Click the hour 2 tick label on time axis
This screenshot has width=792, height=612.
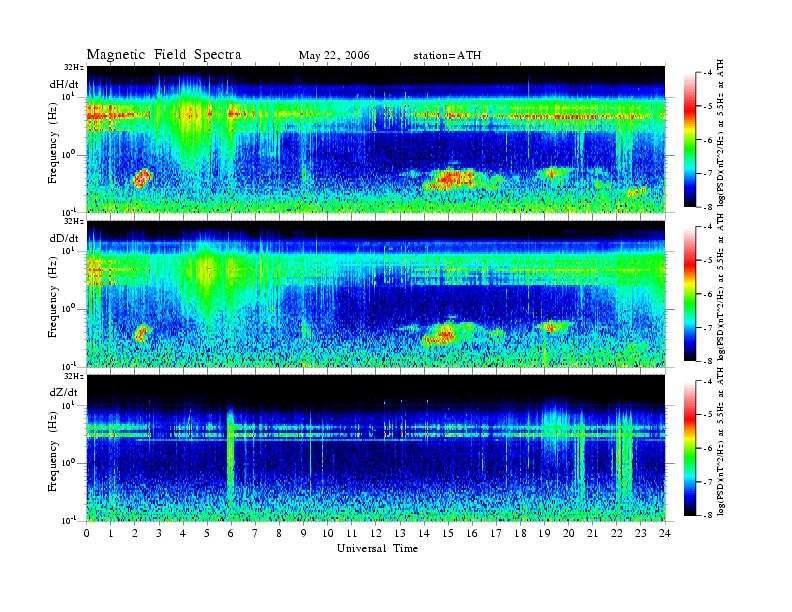135,533
